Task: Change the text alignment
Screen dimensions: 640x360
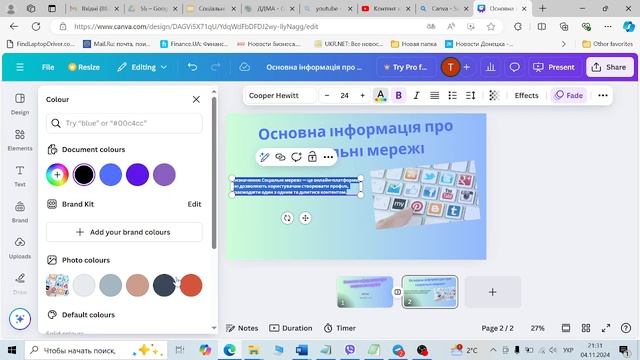Action: [x=435, y=96]
